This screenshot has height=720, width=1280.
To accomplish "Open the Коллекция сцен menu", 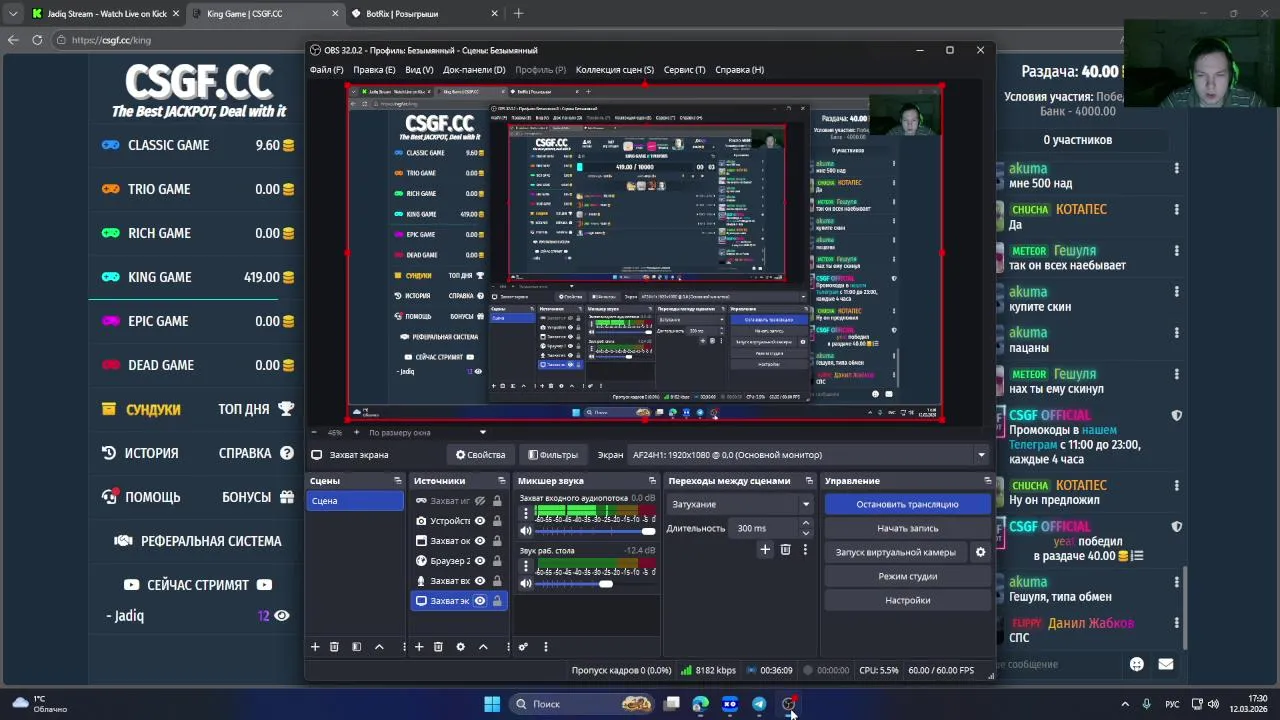I will [x=615, y=70].
